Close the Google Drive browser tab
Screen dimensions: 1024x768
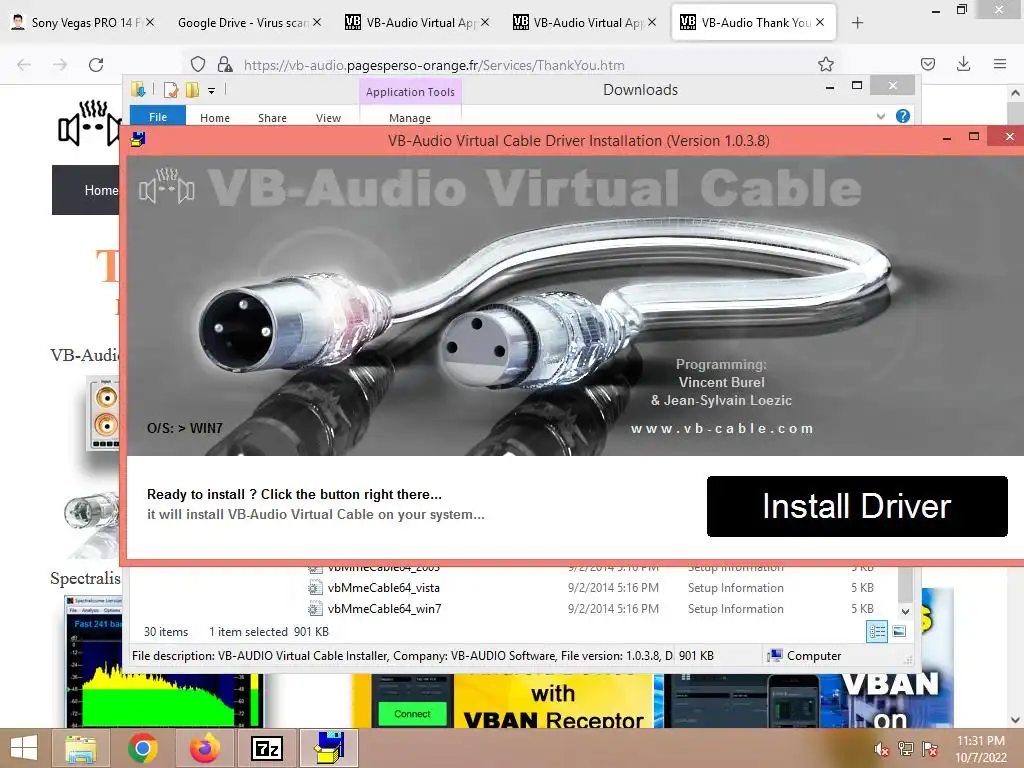click(317, 22)
